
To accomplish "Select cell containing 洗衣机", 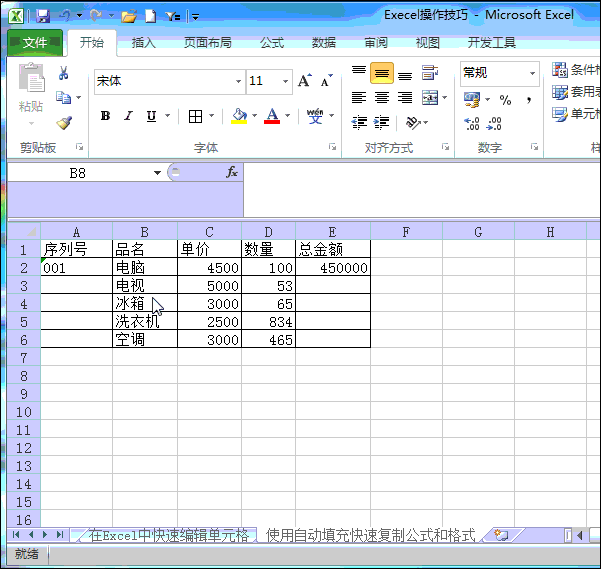I will point(145,321).
